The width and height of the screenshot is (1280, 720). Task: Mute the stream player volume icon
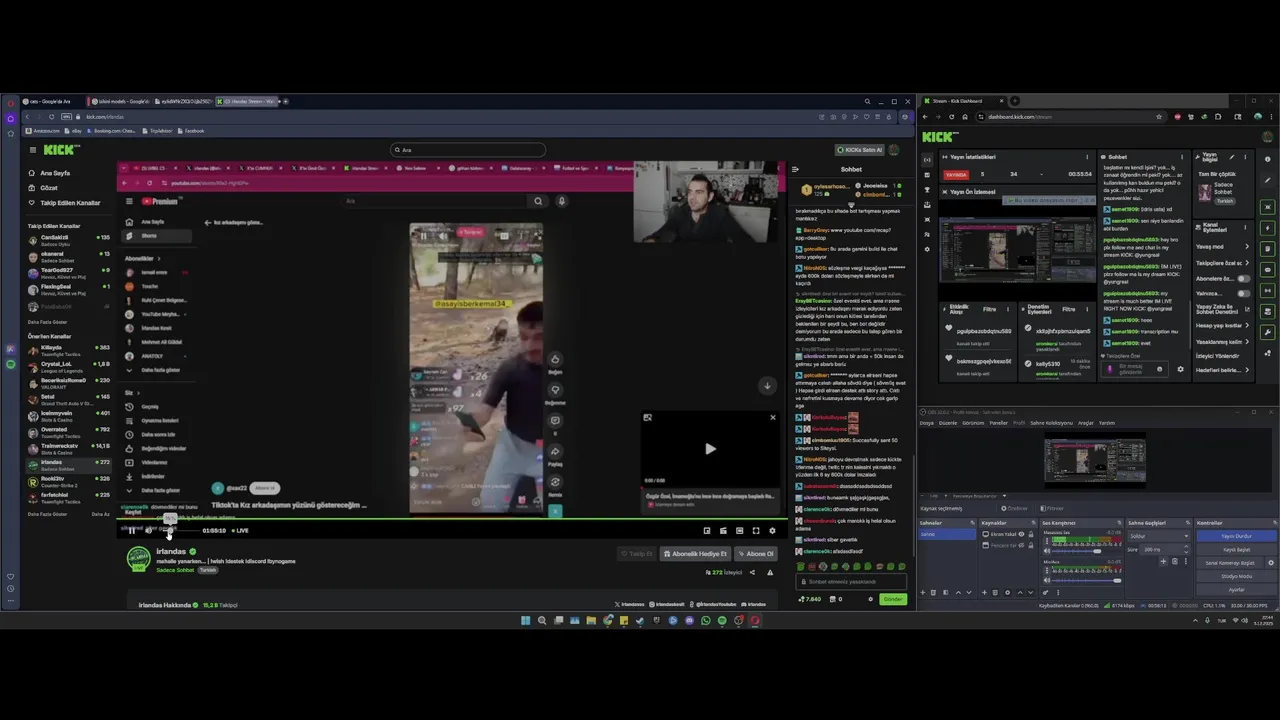click(148, 531)
